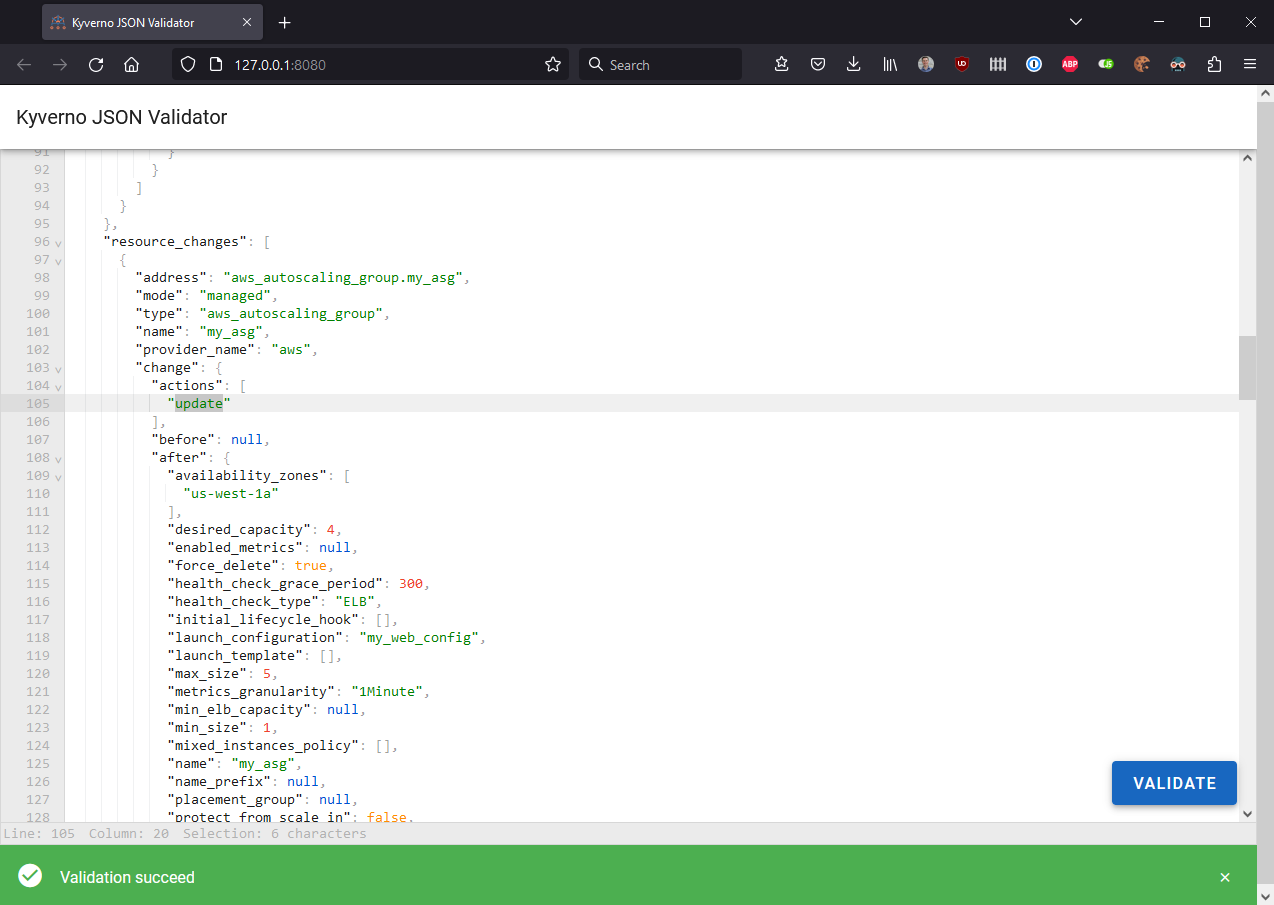Open the cookie manager extension
This screenshot has height=905, width=1274.
[1142, 64]
